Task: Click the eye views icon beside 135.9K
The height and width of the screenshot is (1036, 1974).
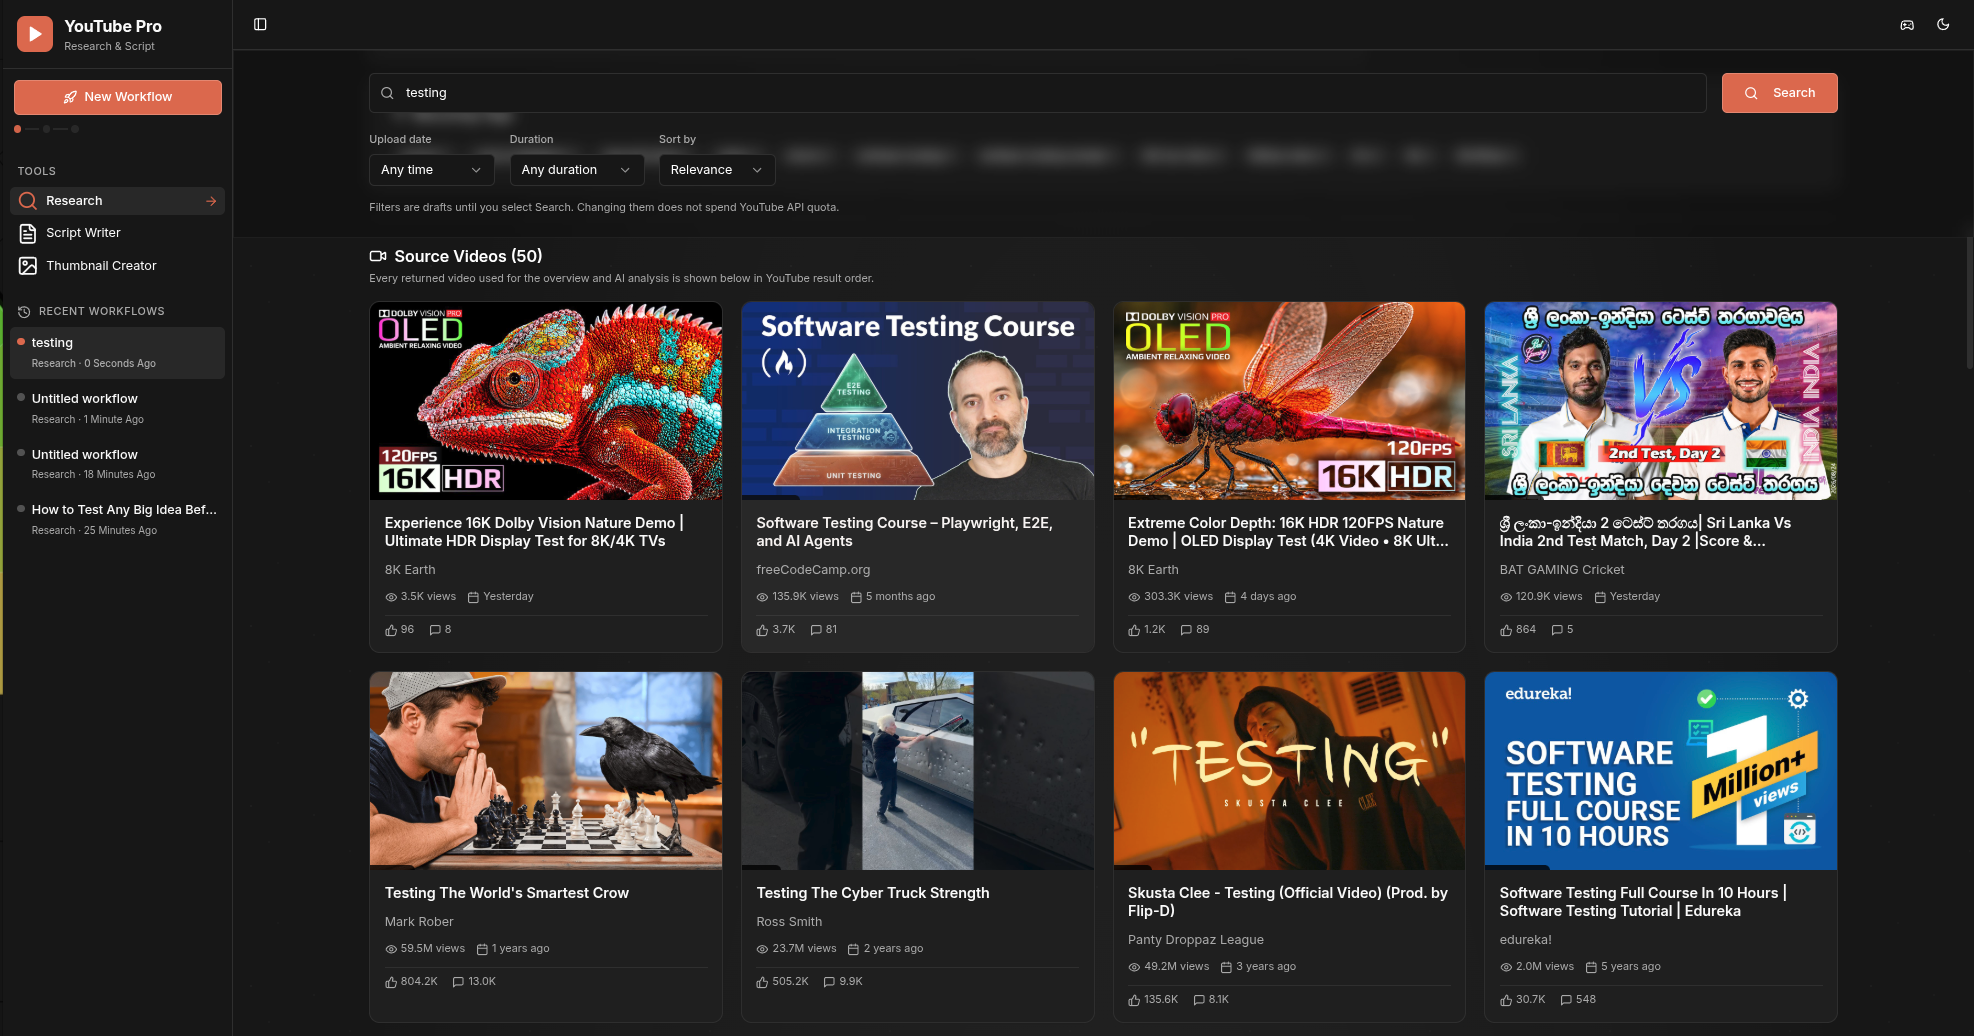Action: [x=762, y=597]
